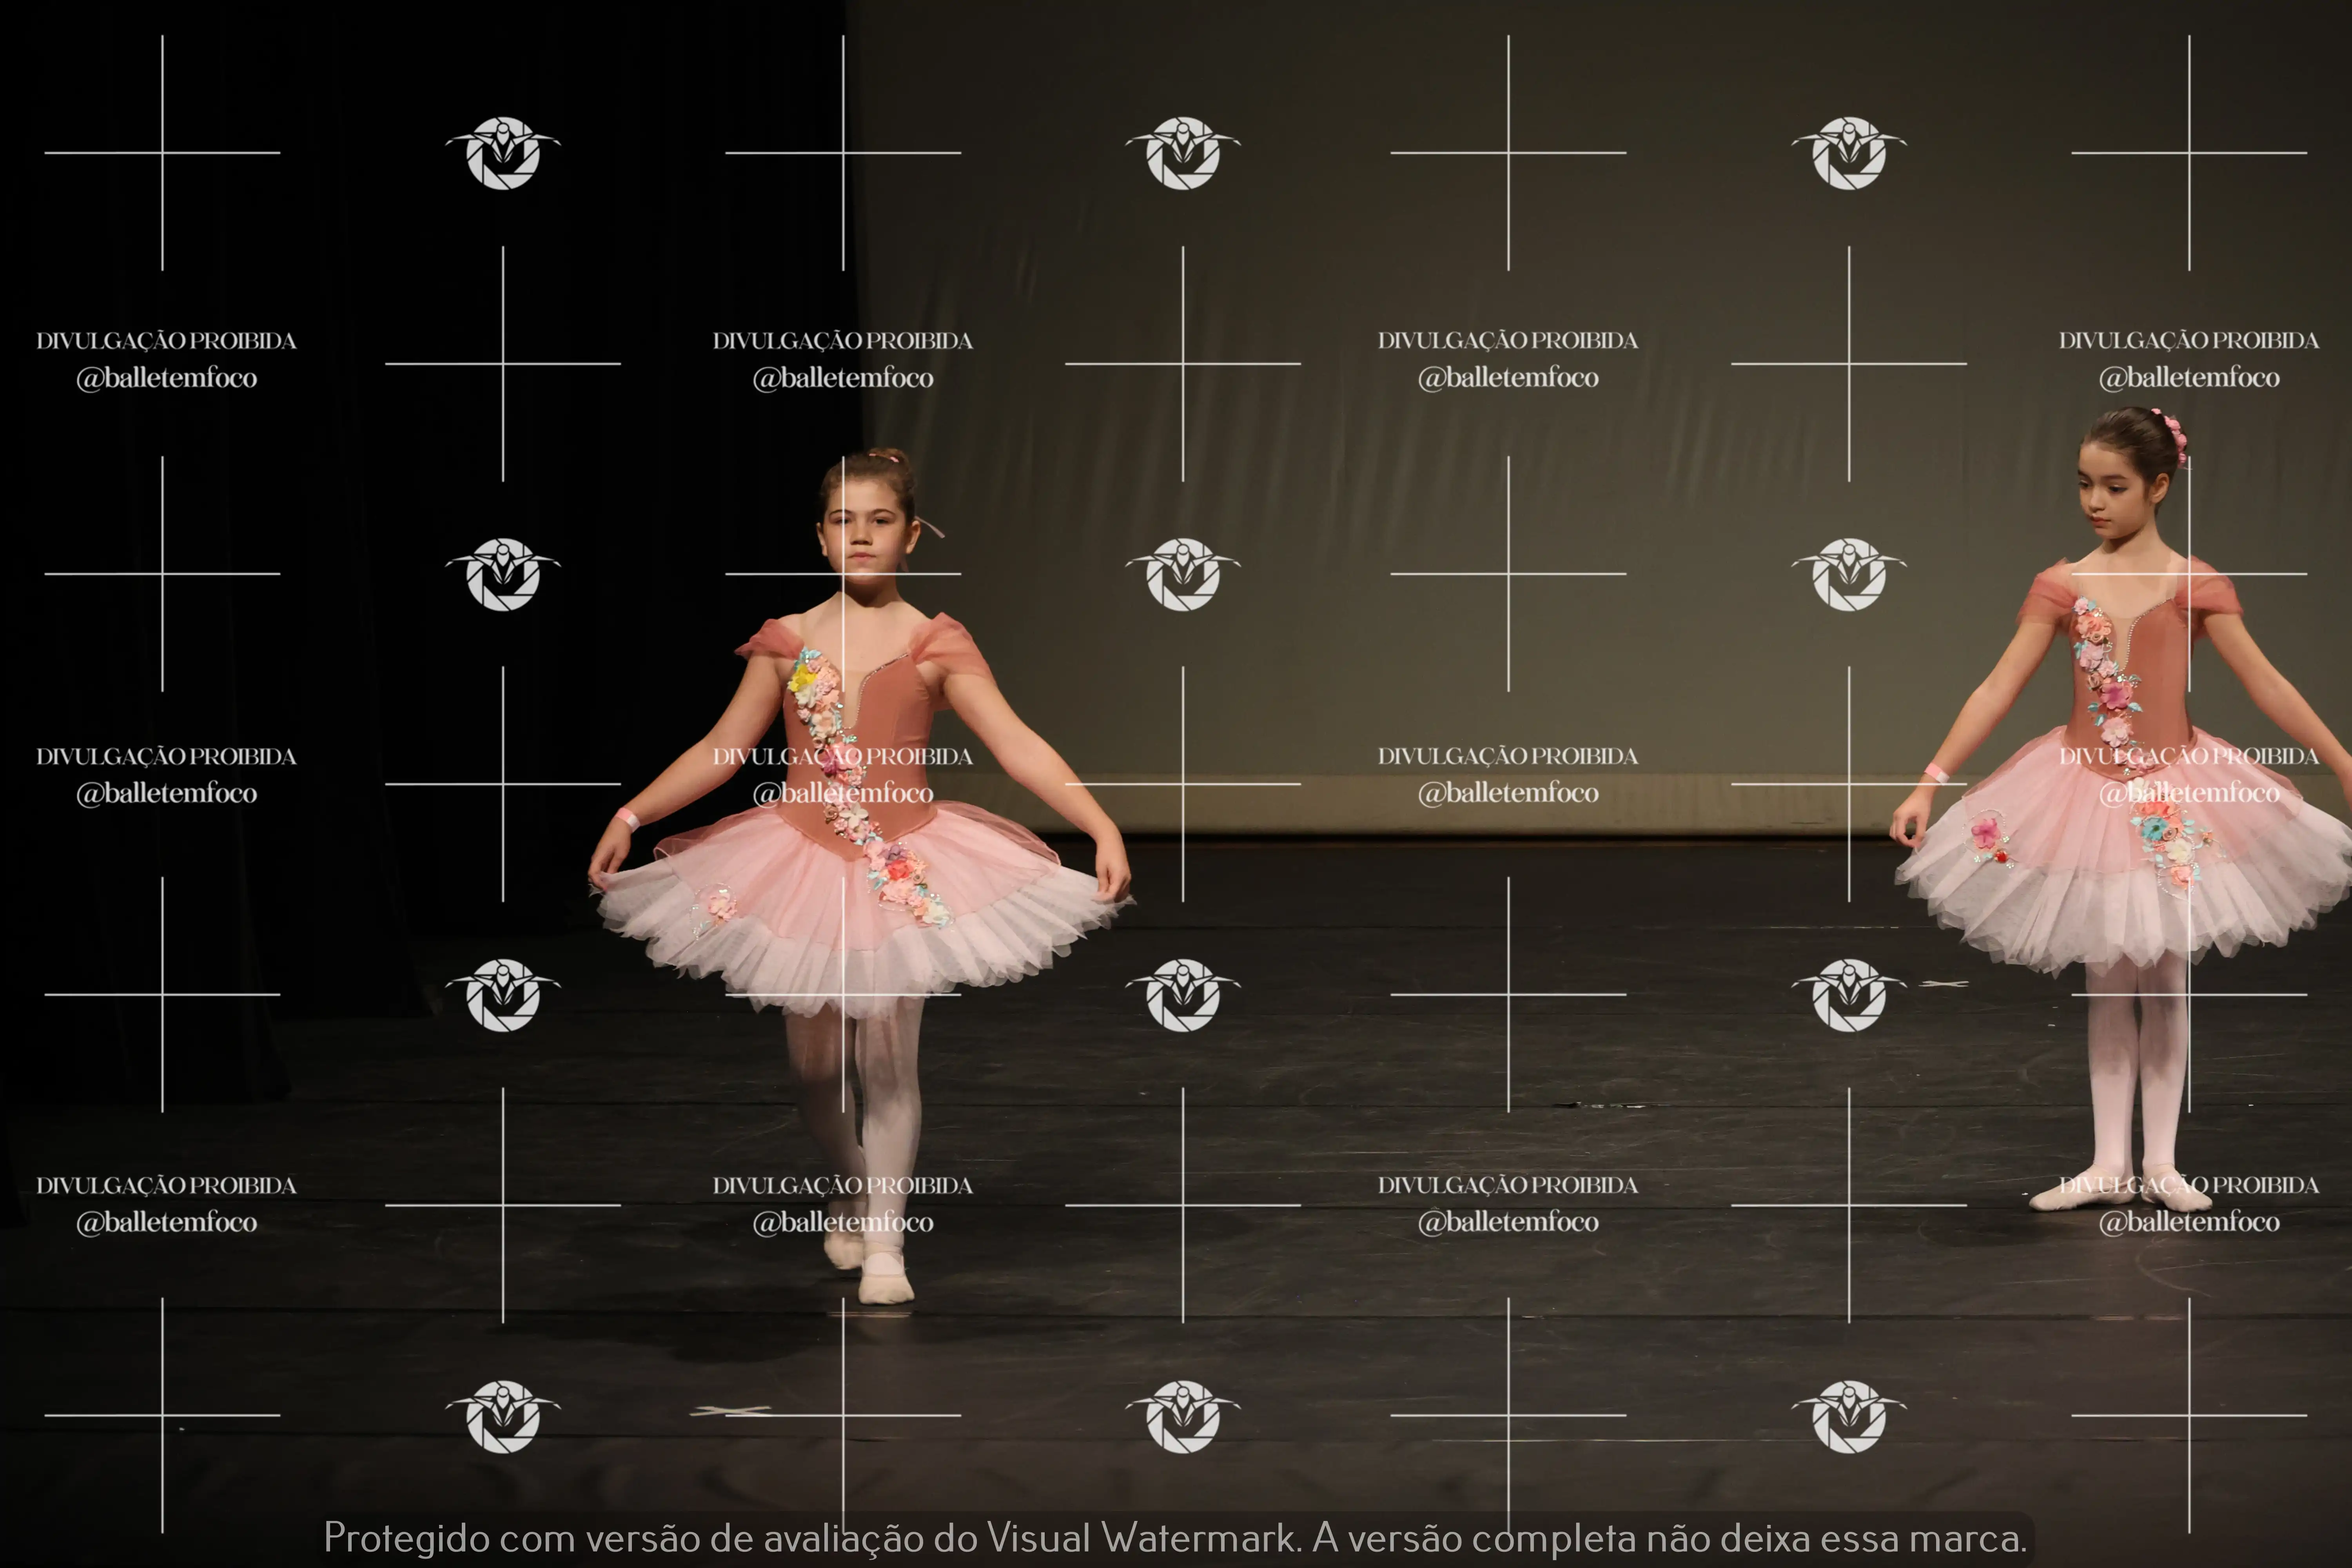Screen dimensions: 2352x1568
Task: Click DIVULGAÇÃO PROIBIDA text over right dancer's slippers
Action: 2188,1185
